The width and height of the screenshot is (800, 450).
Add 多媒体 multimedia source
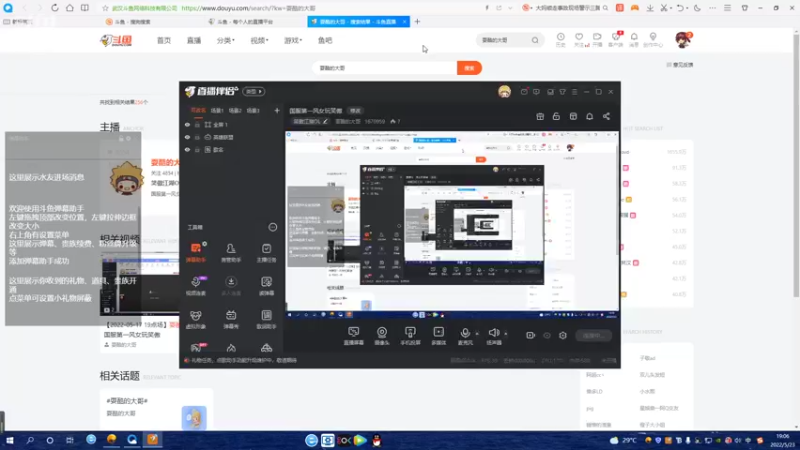pos(438,336)
